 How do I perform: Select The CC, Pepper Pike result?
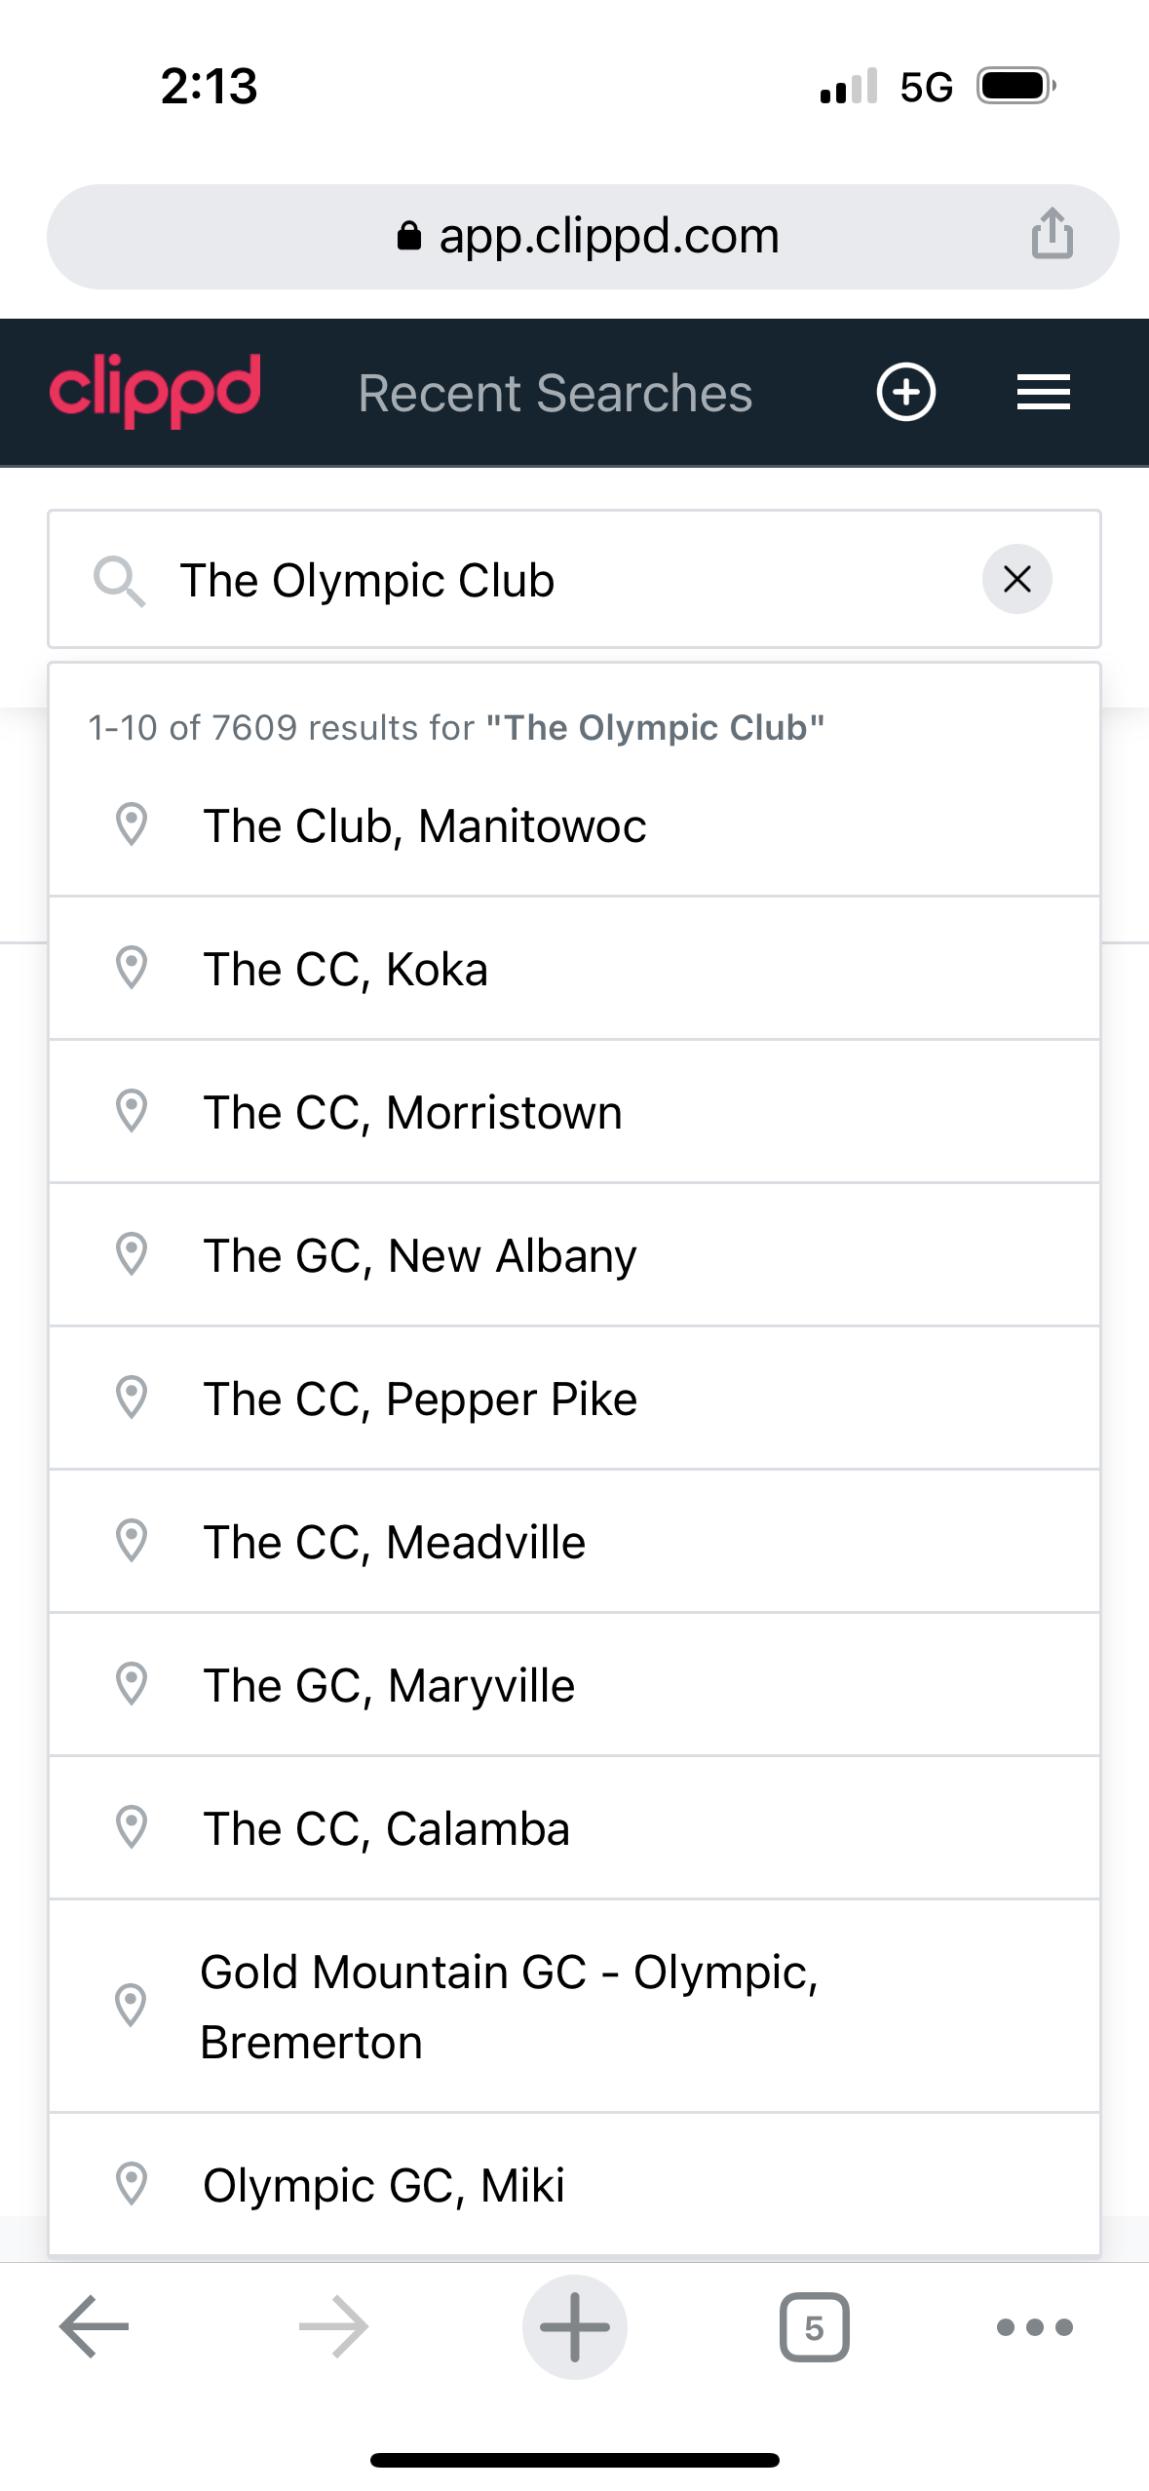420,1398
